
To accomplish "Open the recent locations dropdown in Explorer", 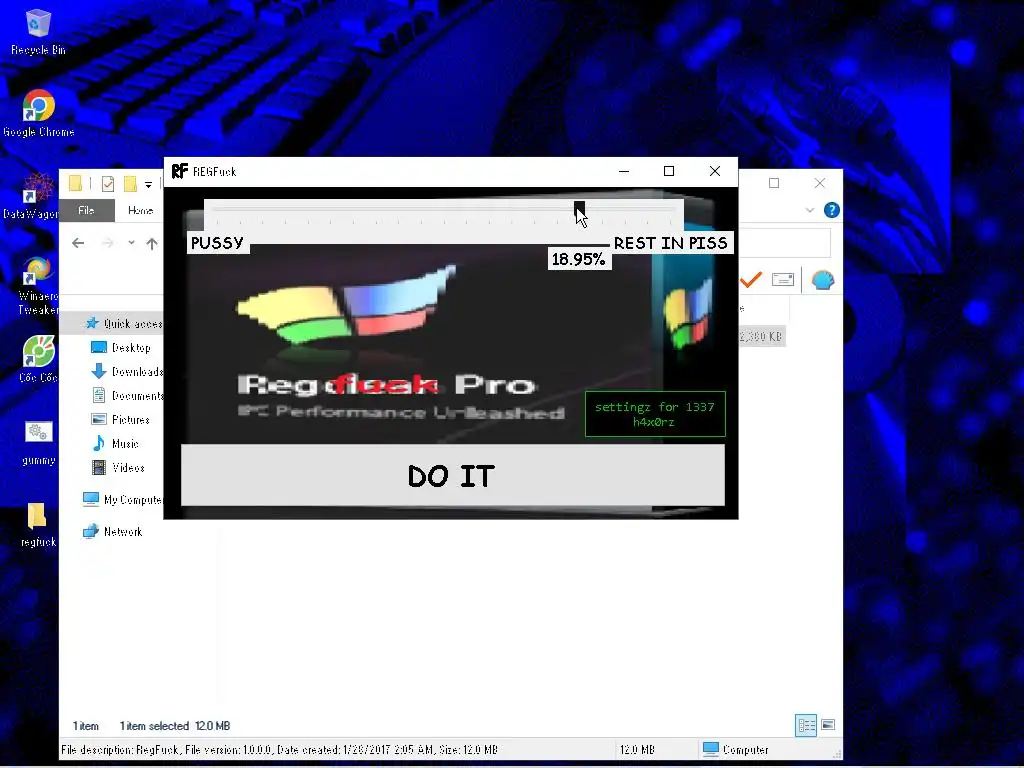I will click(x=131, y=243).
